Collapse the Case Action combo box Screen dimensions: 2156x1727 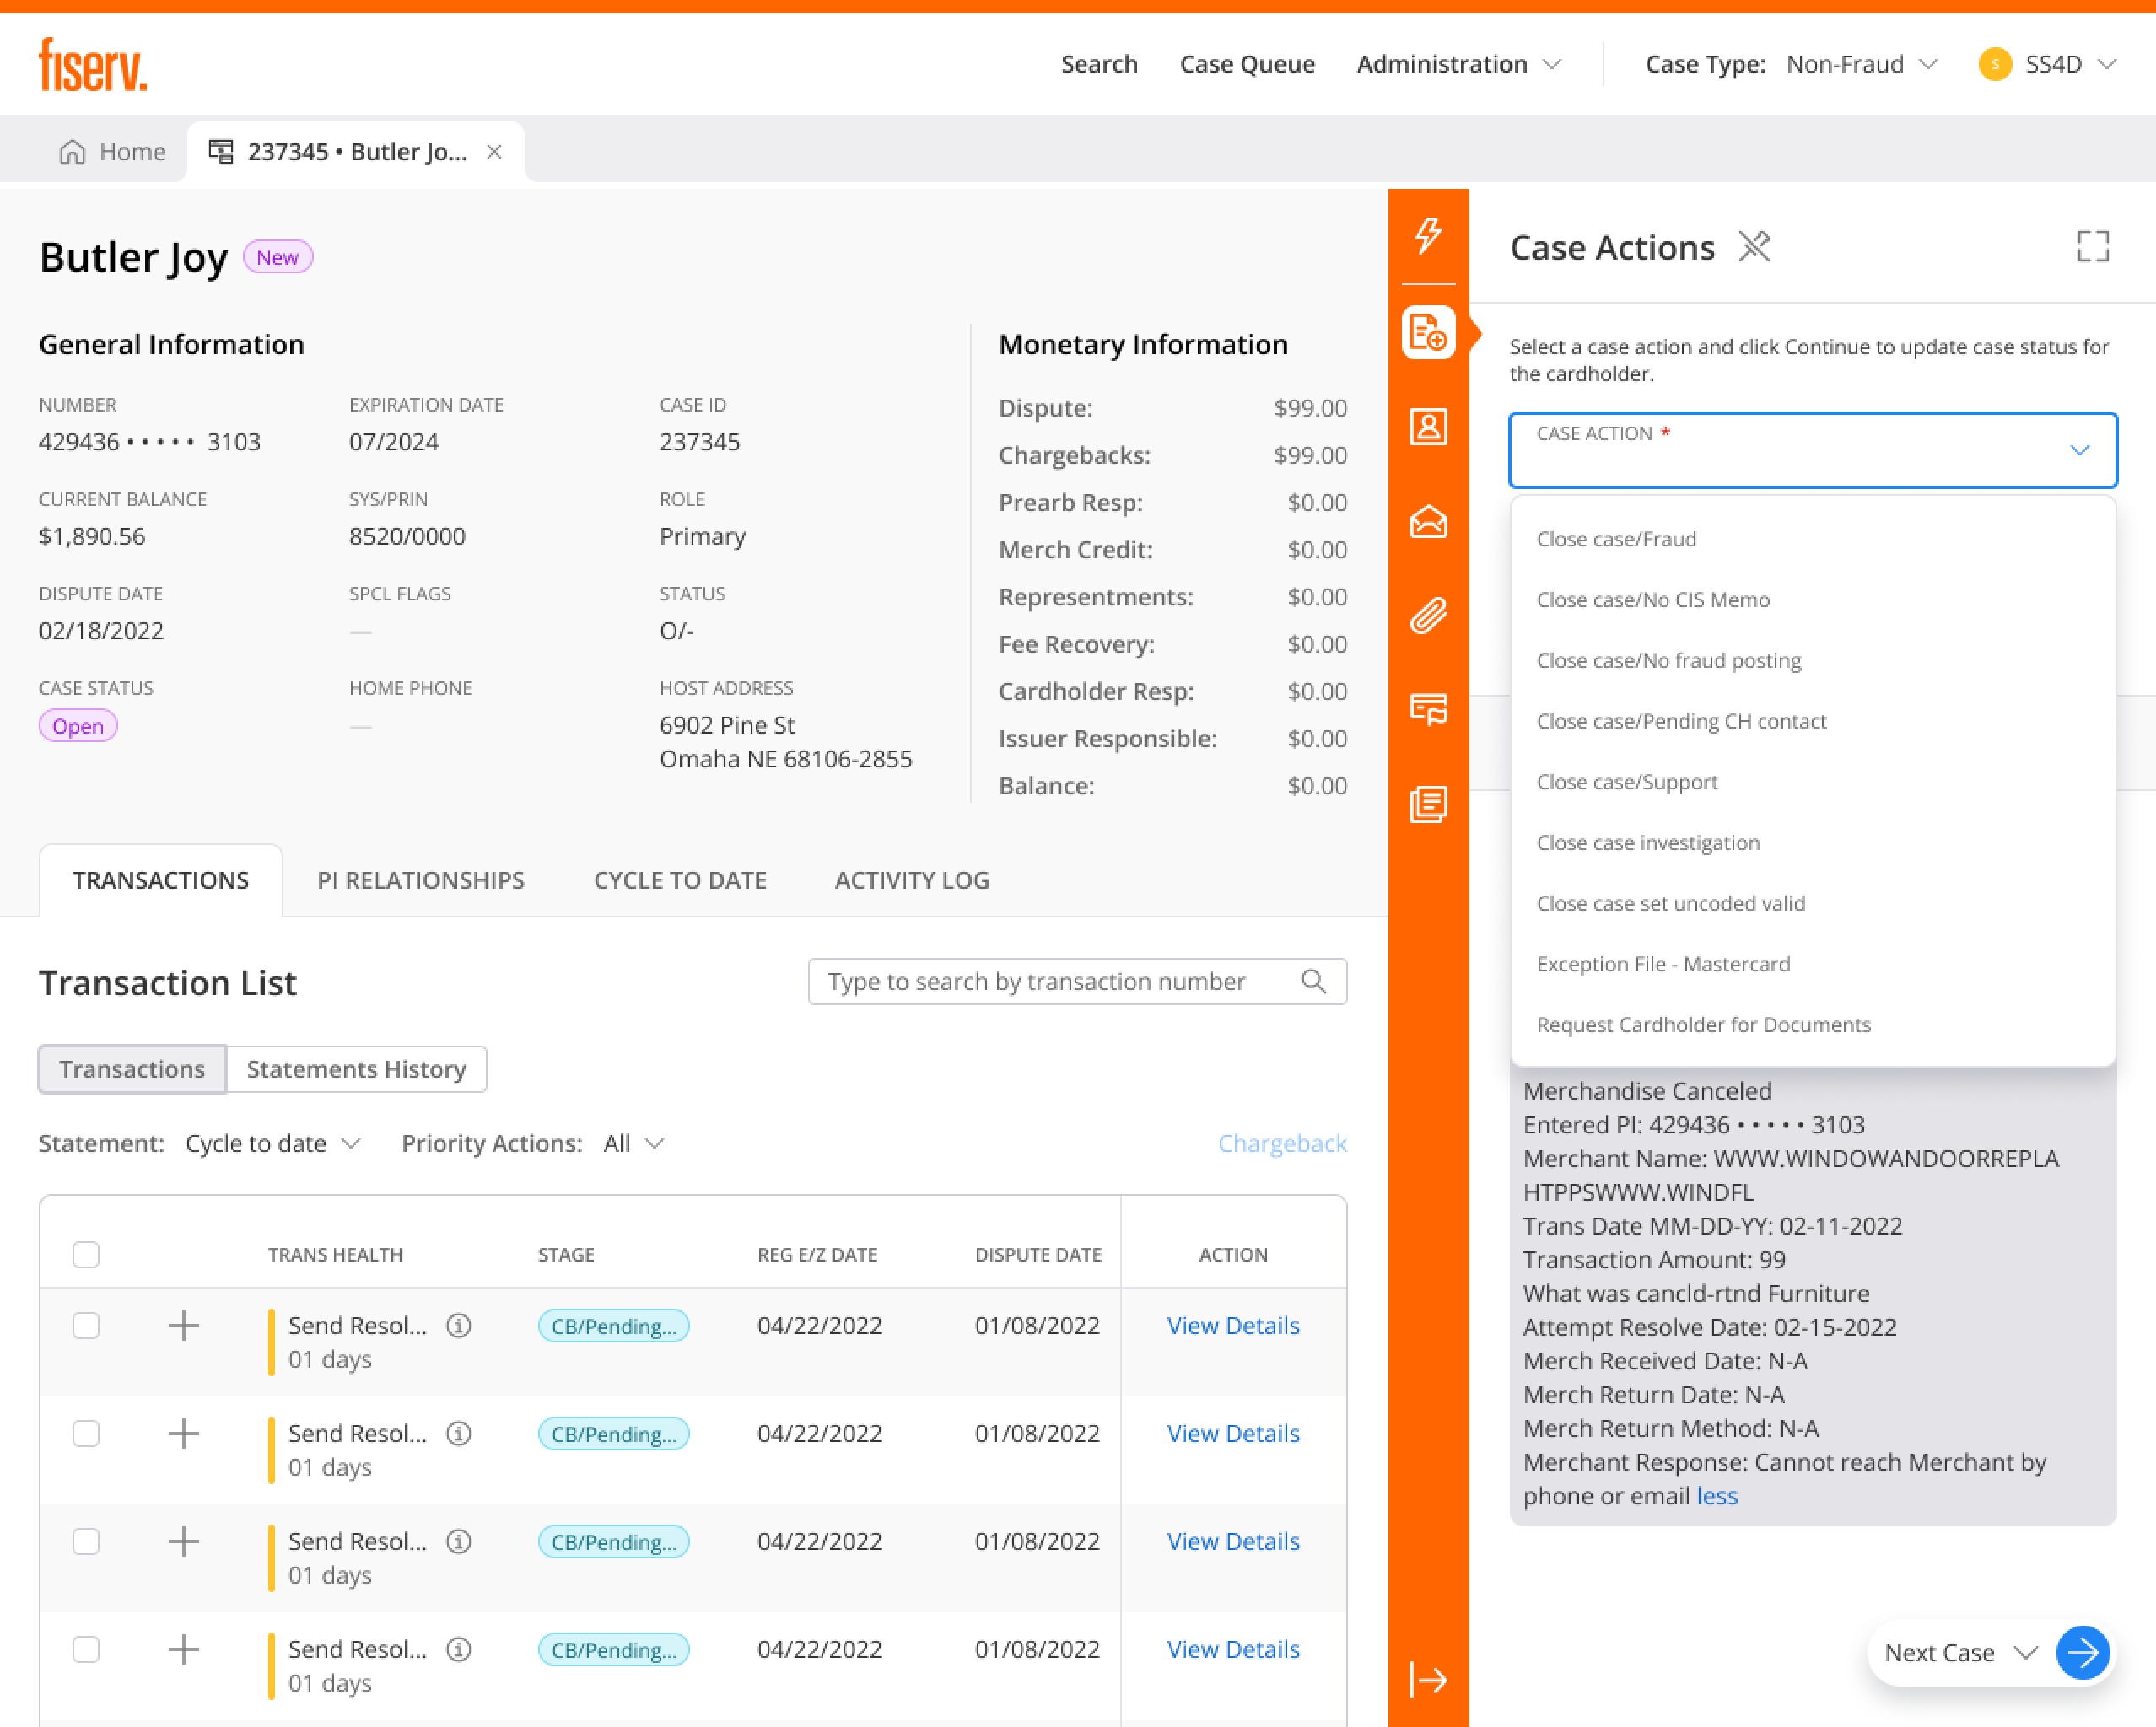1813,450
